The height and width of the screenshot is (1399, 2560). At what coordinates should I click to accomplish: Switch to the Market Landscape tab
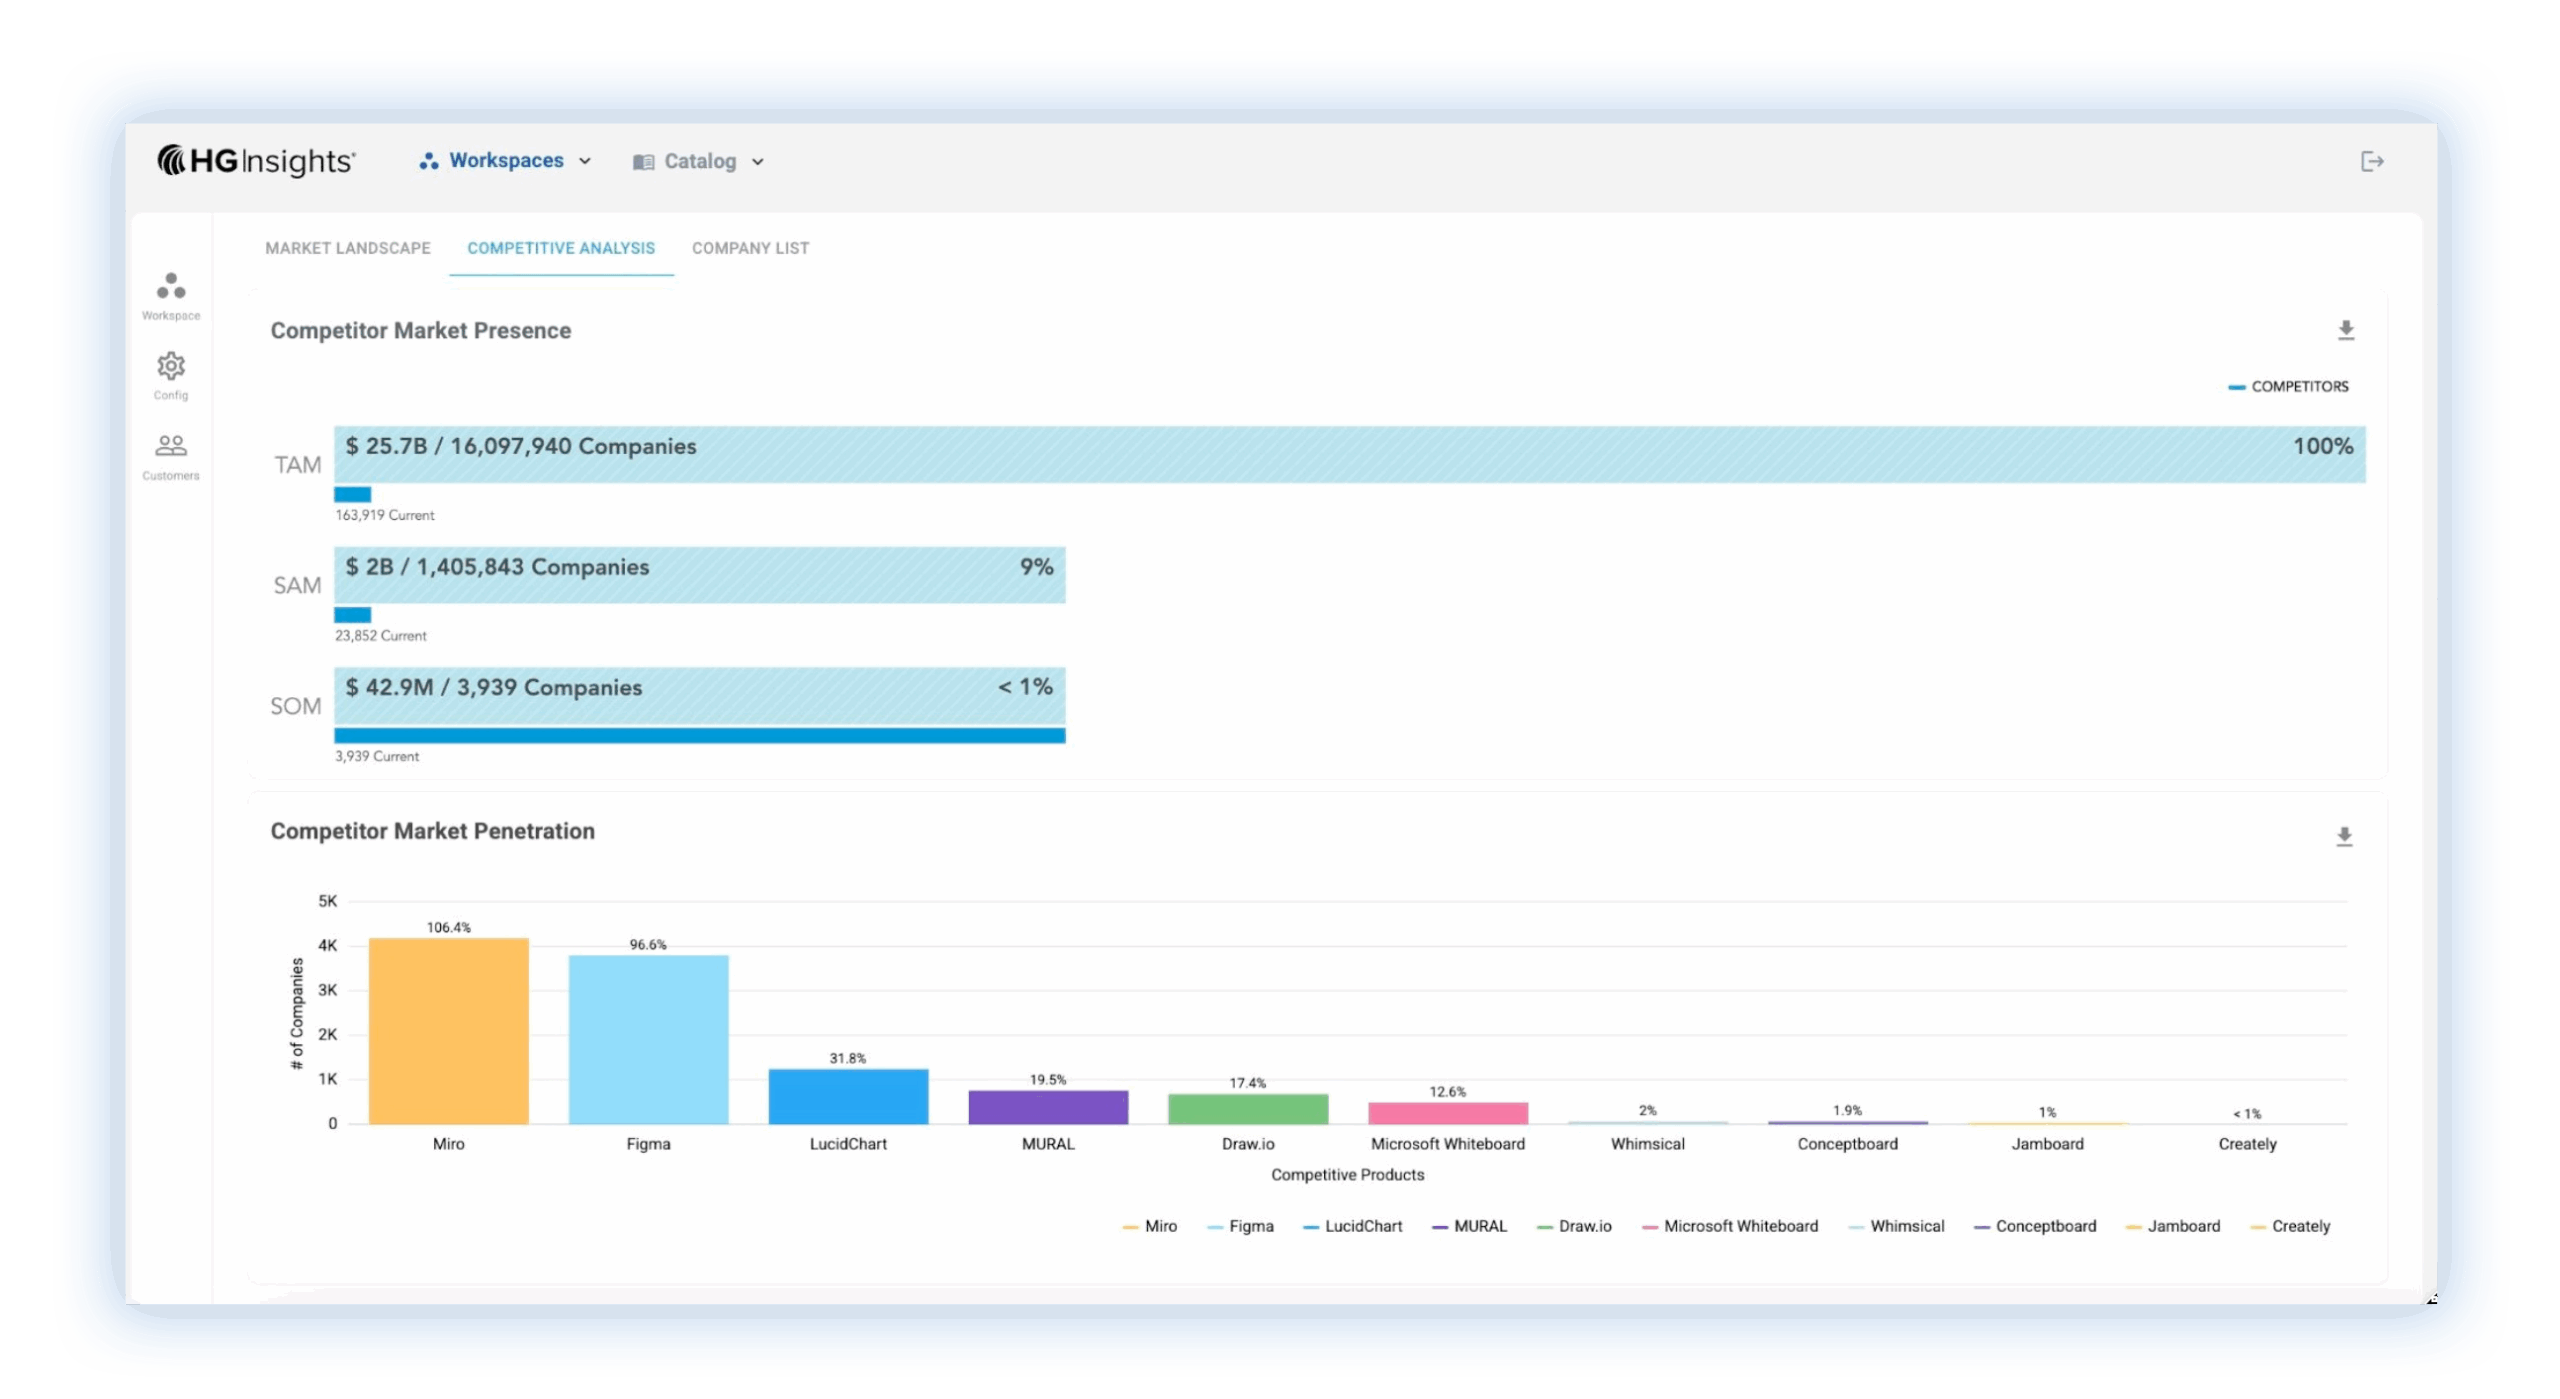348,248
